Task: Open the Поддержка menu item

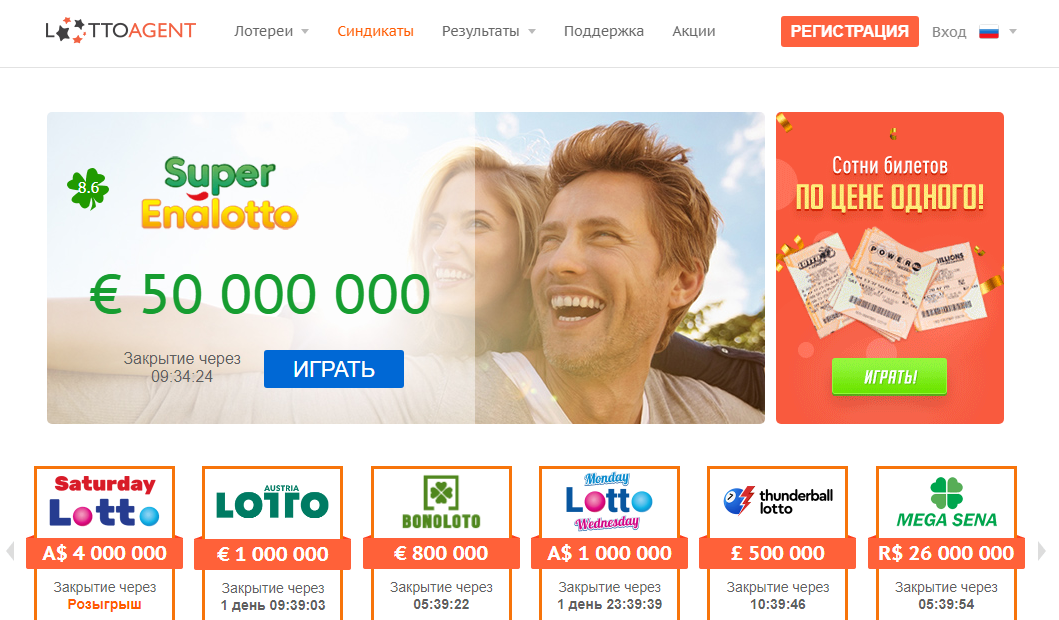Action: point(604,31)
